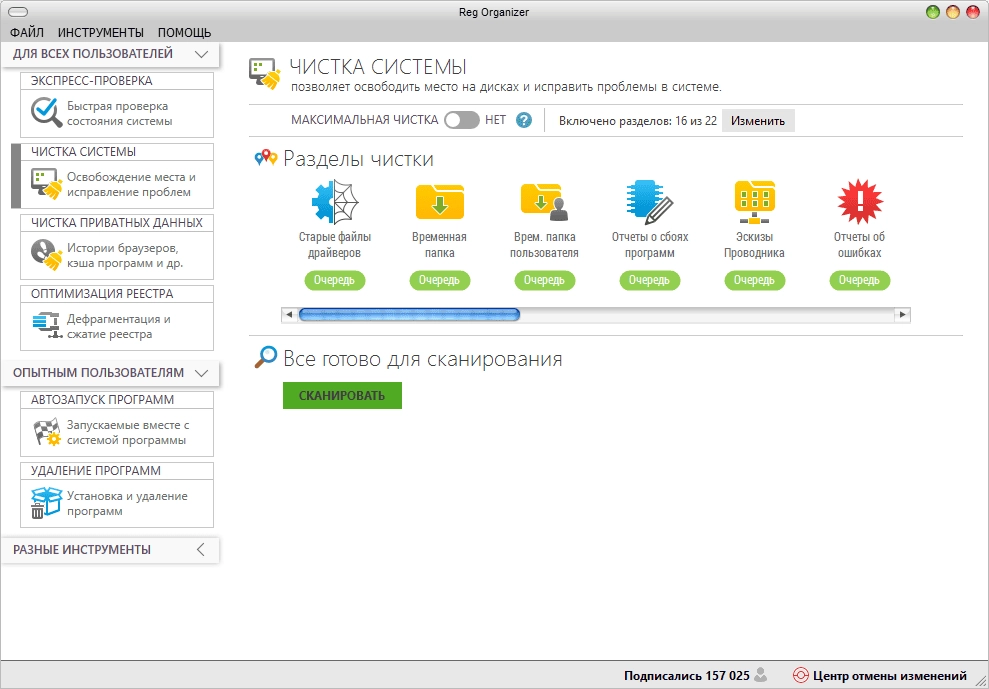Open the ПОМОЩЬ menu
This screenshot has width=989, height=689.
pyautogui.click(x=184, y=32)
